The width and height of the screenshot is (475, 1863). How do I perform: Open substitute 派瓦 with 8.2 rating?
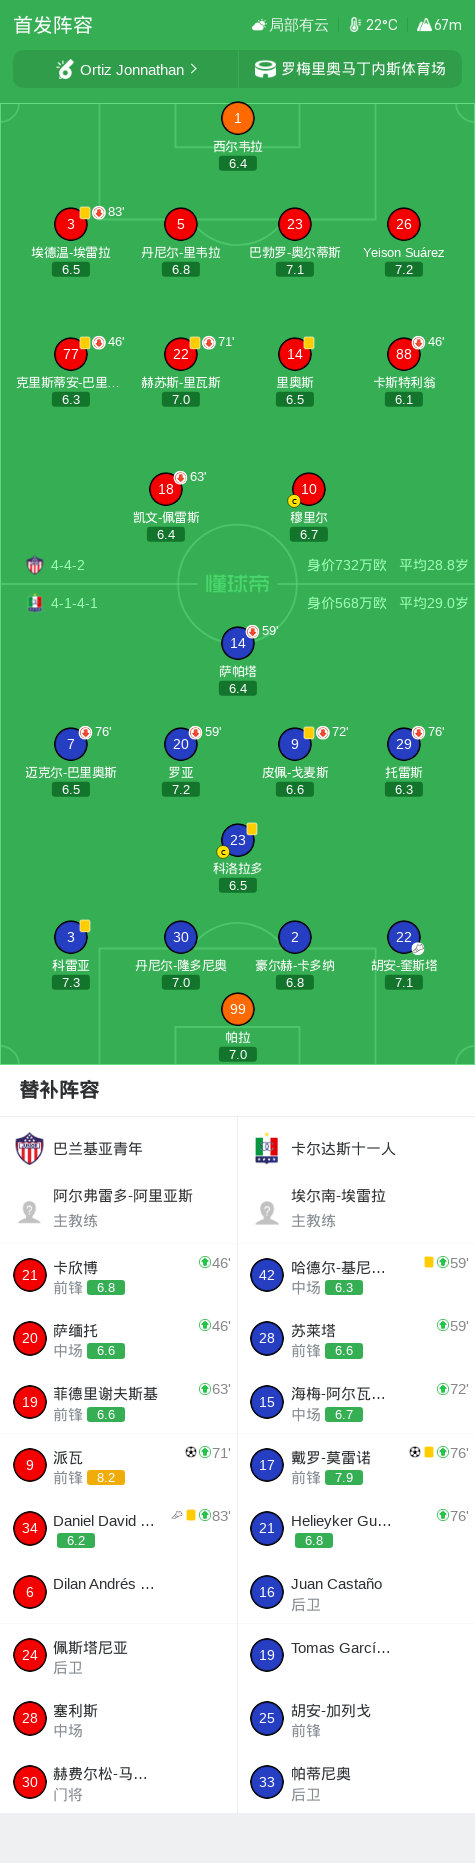[x=119, y=1466]
